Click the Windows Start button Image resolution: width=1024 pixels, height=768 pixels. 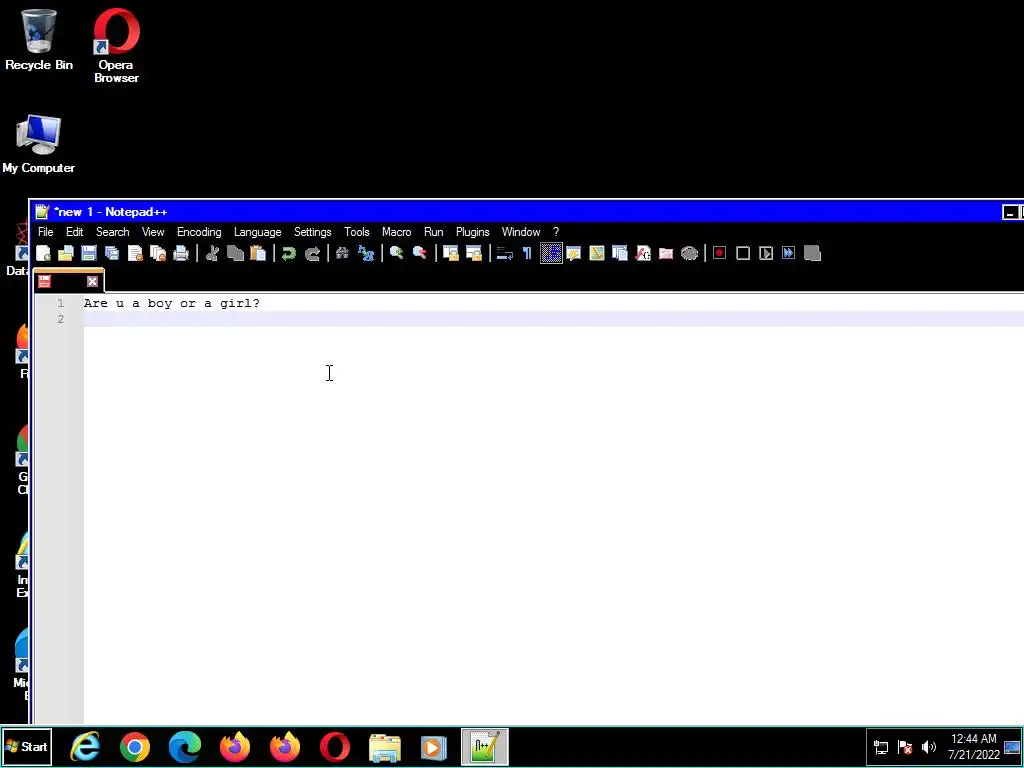(x=27, y=746)
